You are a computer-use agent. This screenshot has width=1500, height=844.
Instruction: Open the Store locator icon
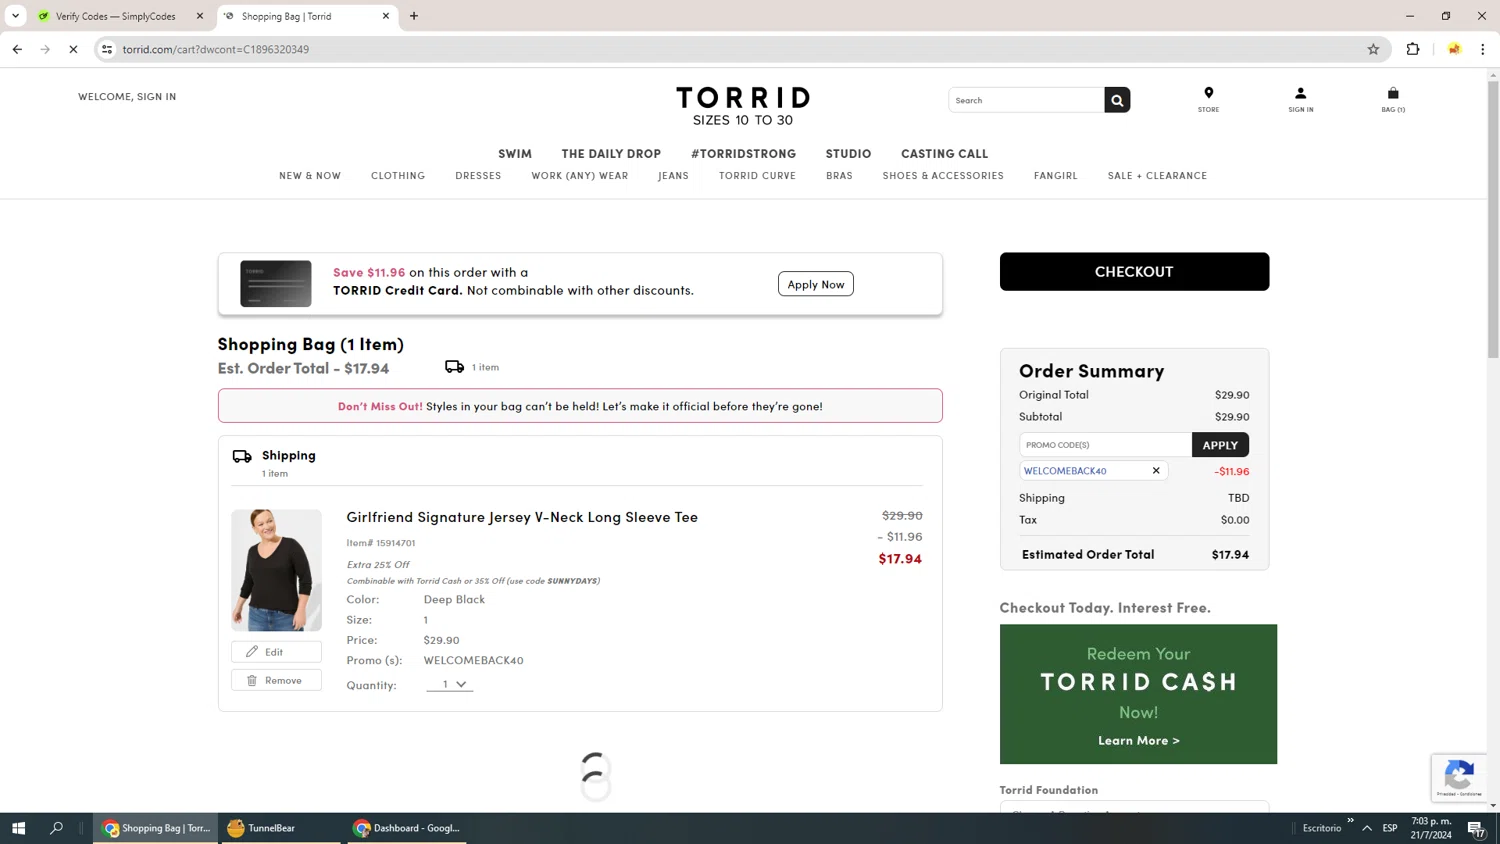pyautogui.click(x=1208, y=98)
